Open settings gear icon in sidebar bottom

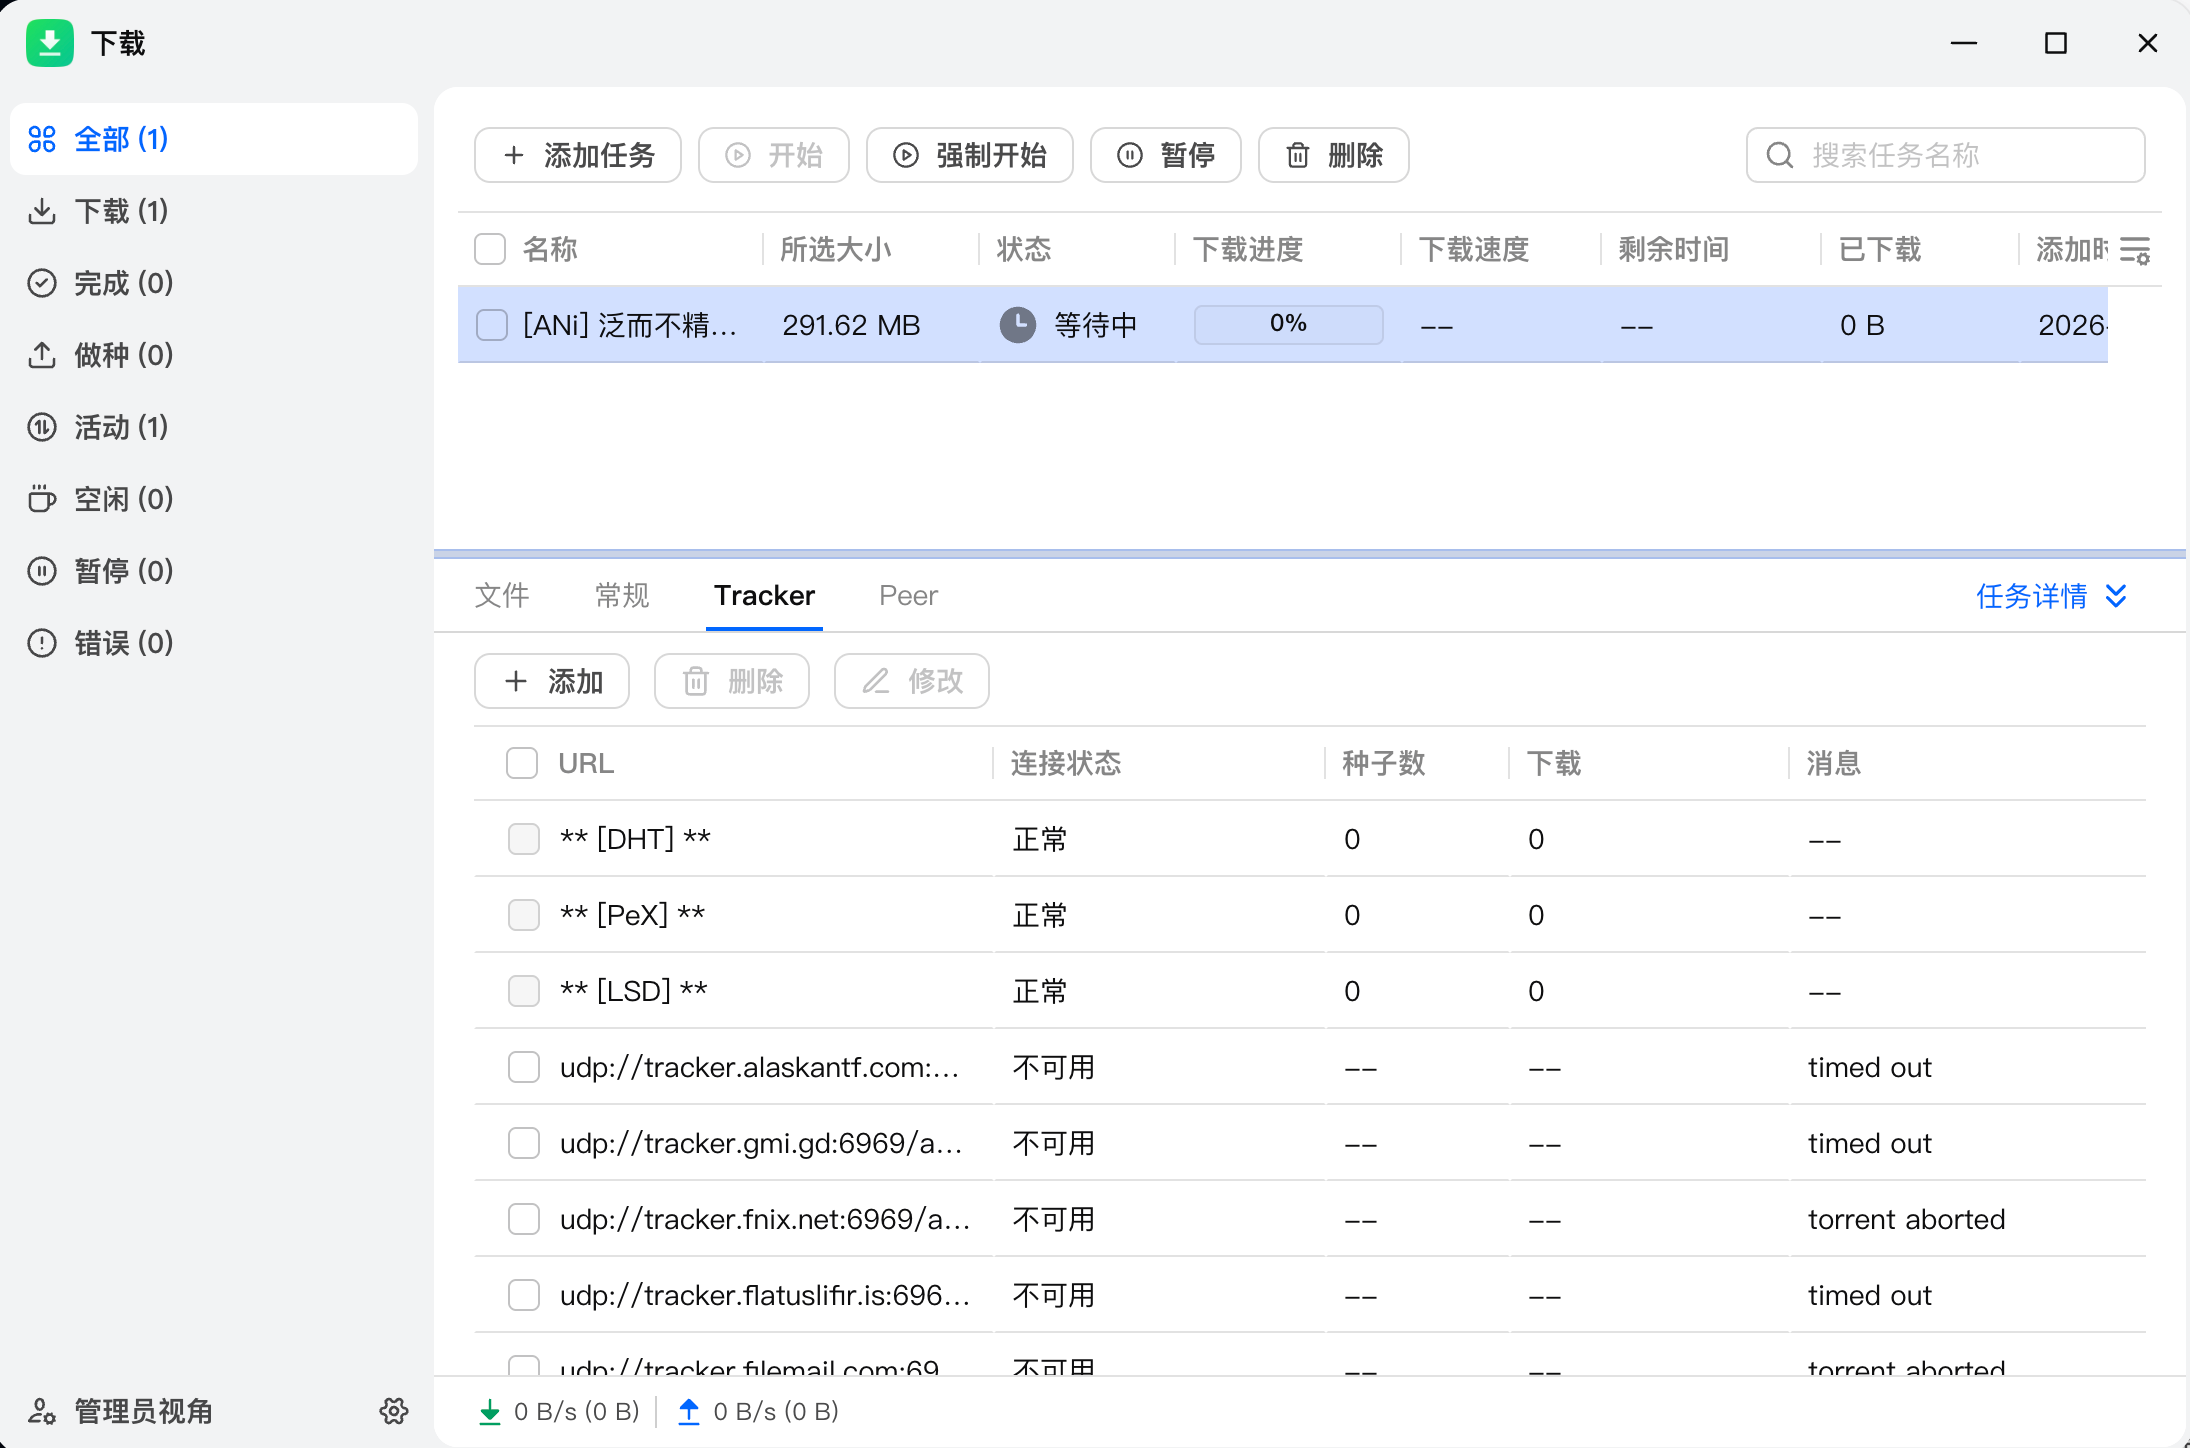[x=394, y=1411]
